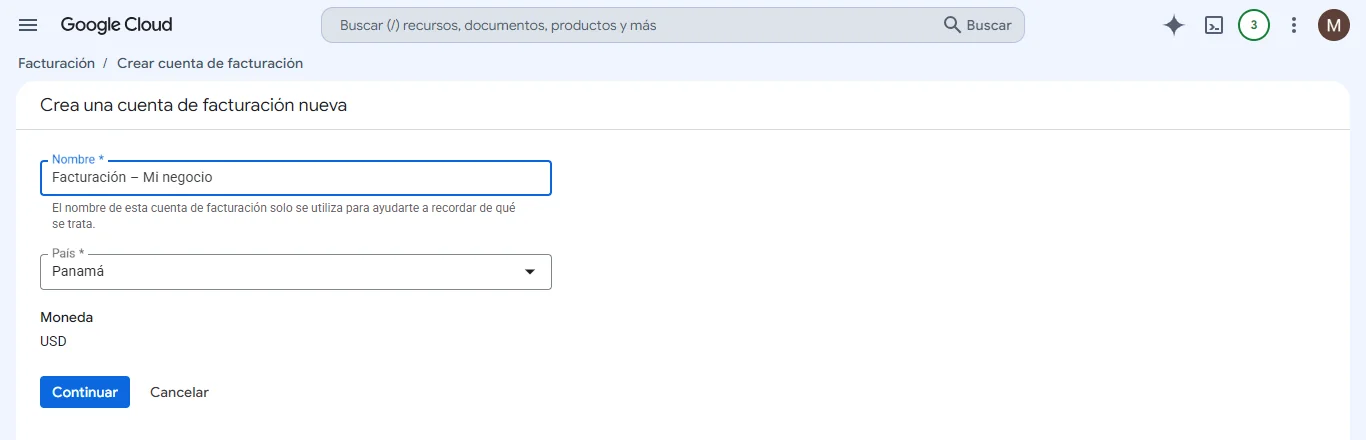Click the magnifier Buscar search button
Screen dimensions: 1366x440
[x=978, y=25]
